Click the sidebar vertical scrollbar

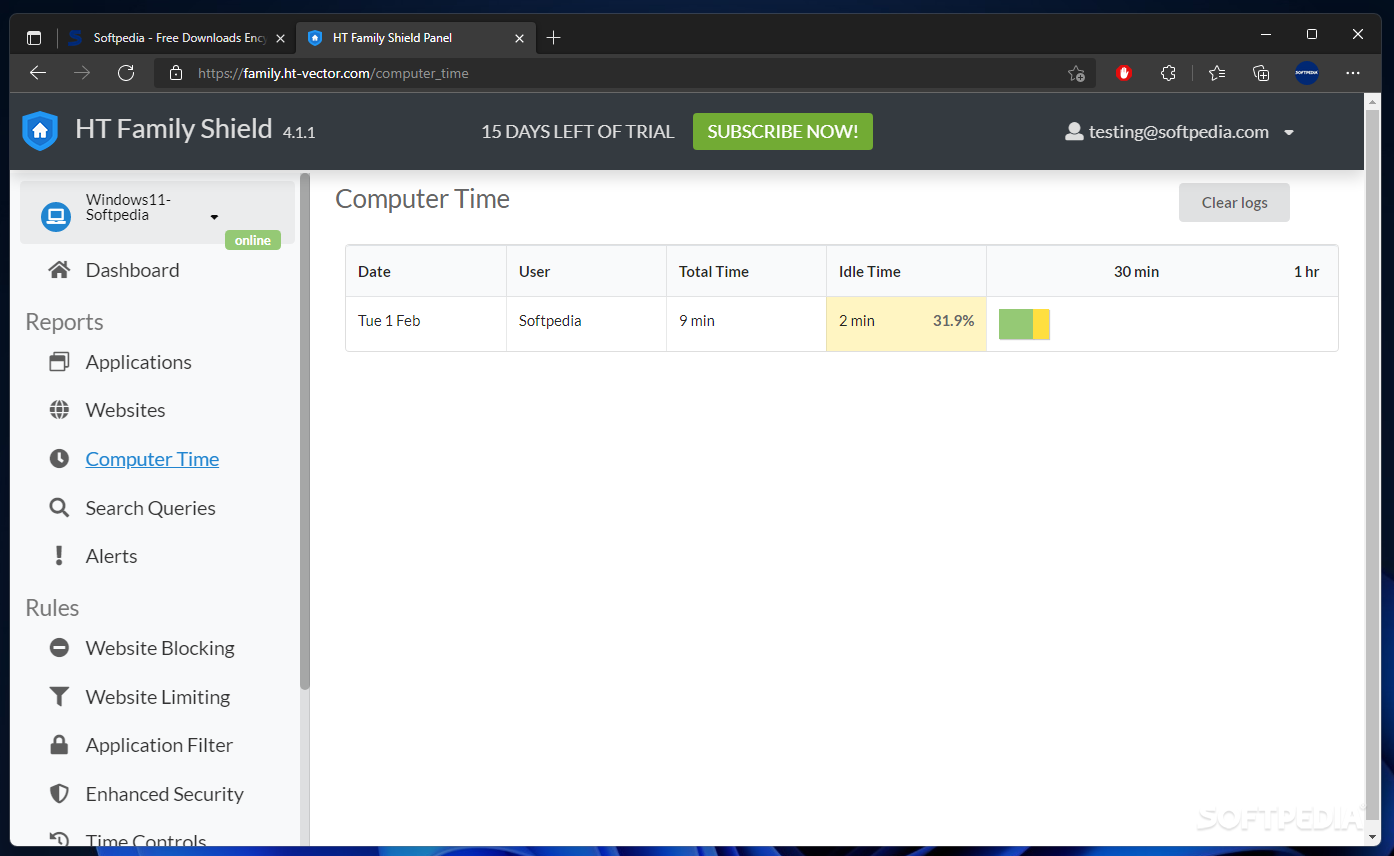tap(304, 432)
